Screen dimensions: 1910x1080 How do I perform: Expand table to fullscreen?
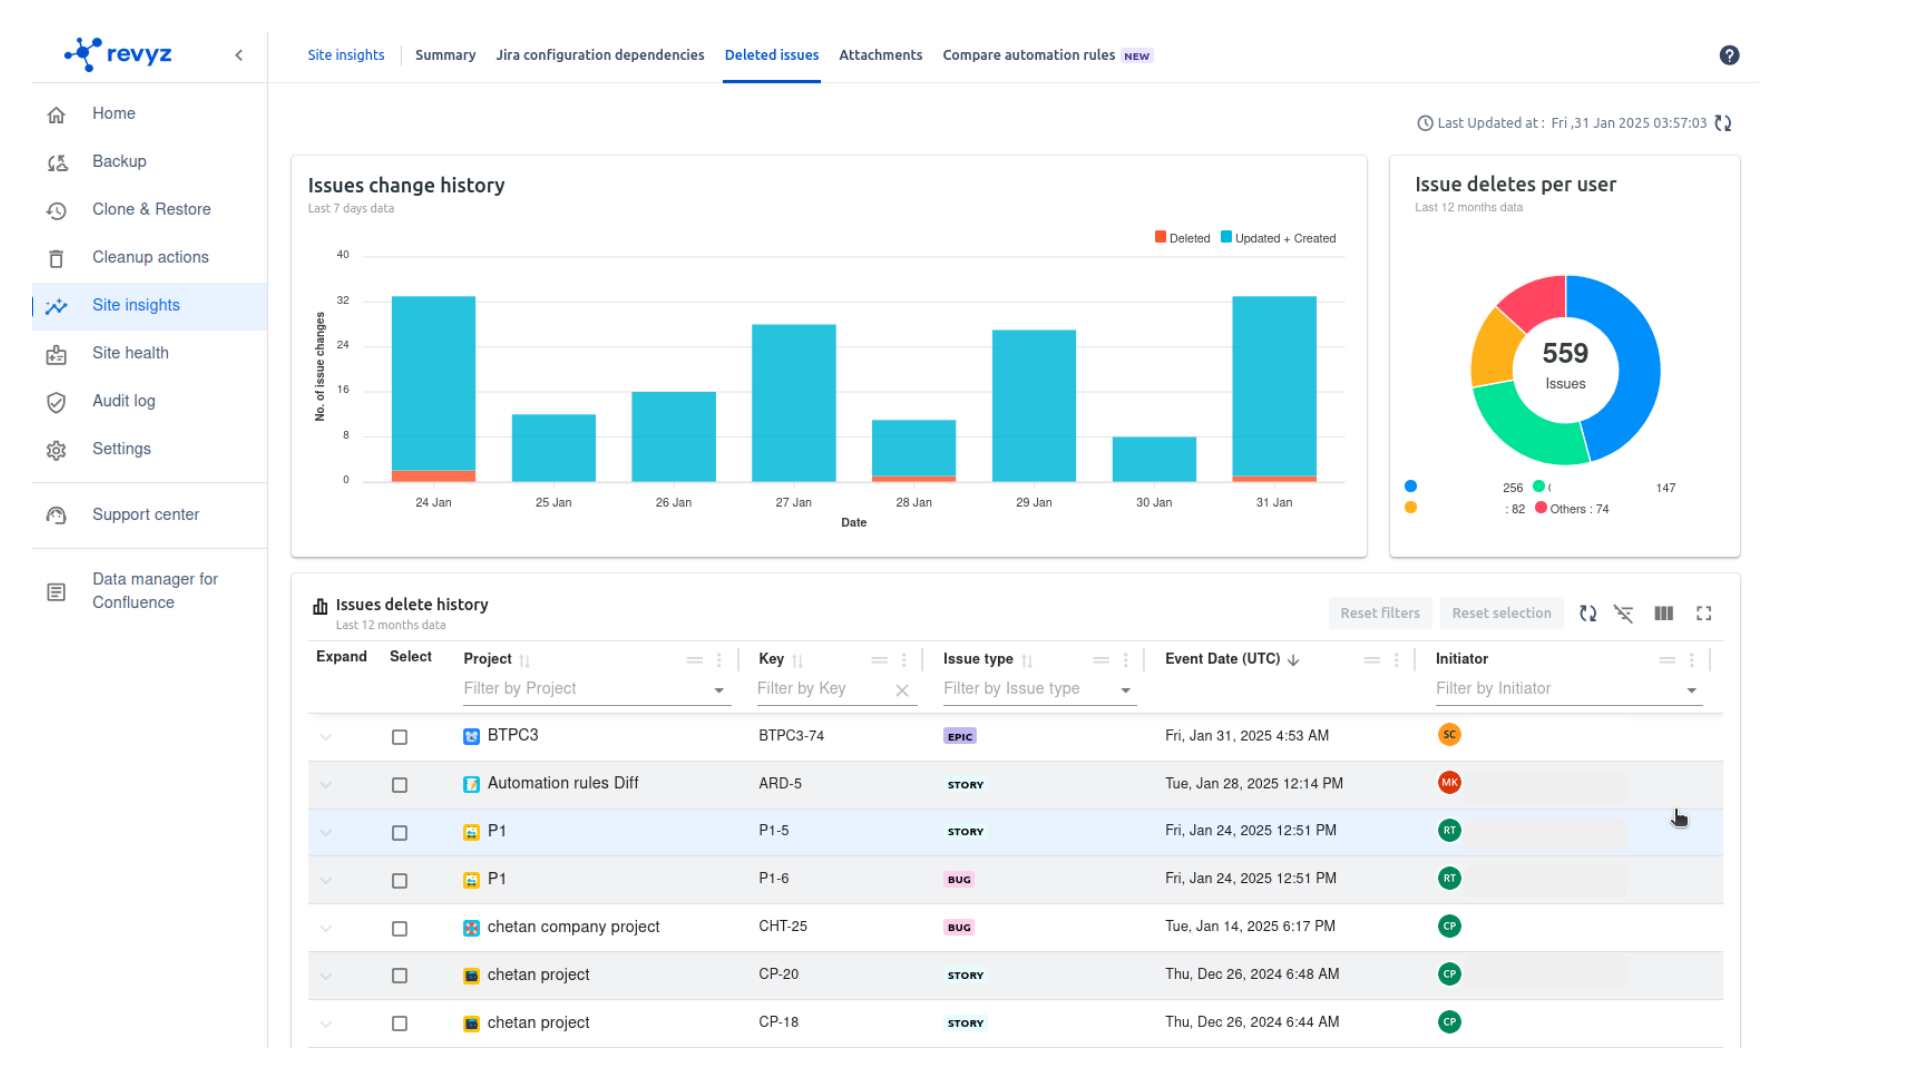[x=1703, y=613]
